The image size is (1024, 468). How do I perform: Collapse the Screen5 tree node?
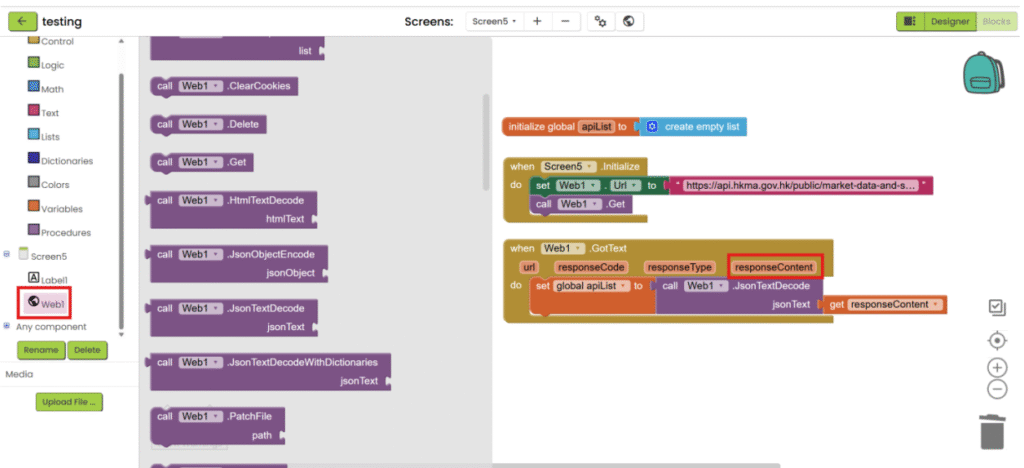(8, 256)
